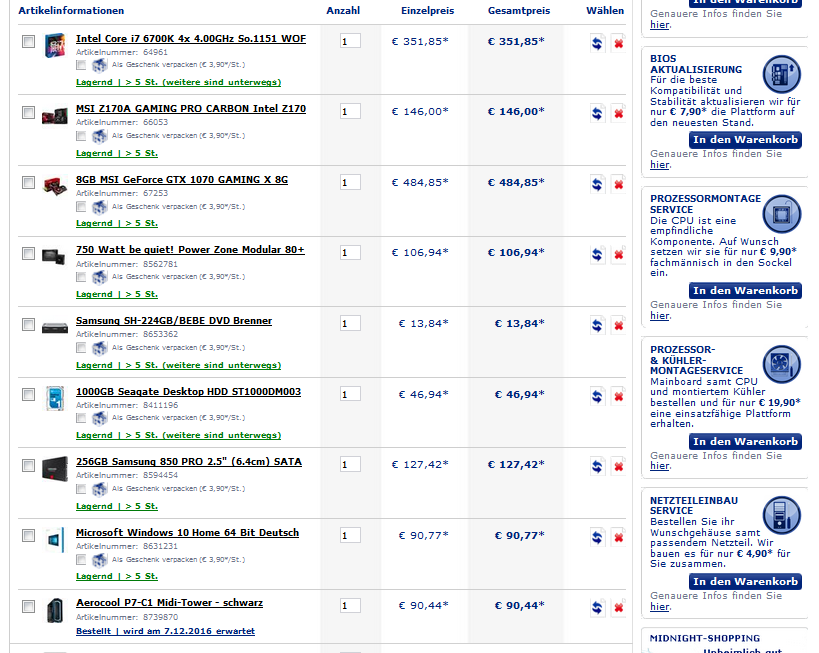Open Microsoft Windows 10 Home link
The width and height of the screenshot is (819, 653).
click(188, 533)
